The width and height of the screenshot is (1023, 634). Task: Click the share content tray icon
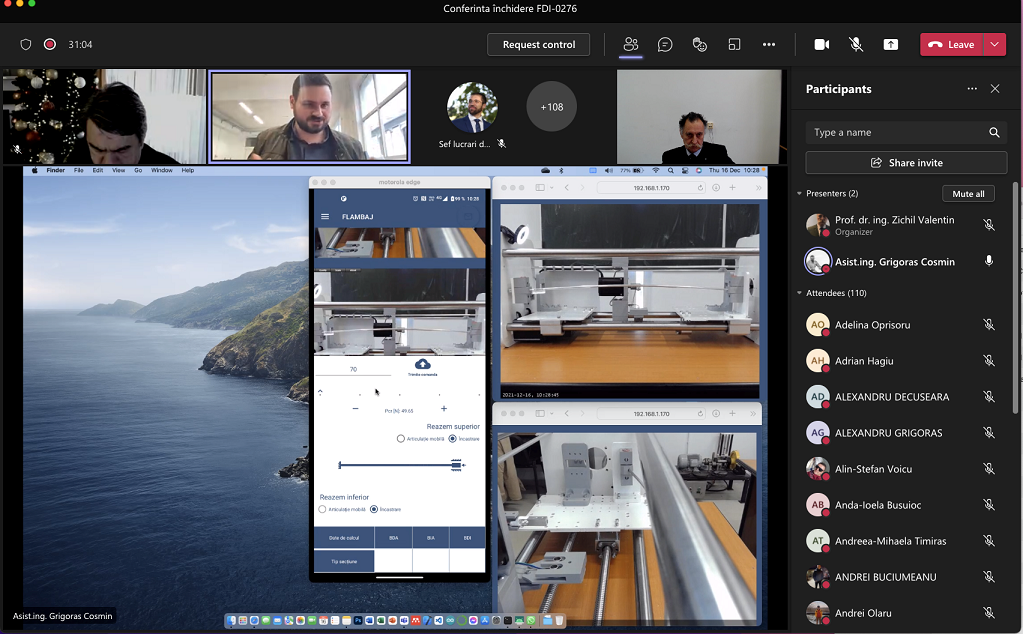coord(890,44)
